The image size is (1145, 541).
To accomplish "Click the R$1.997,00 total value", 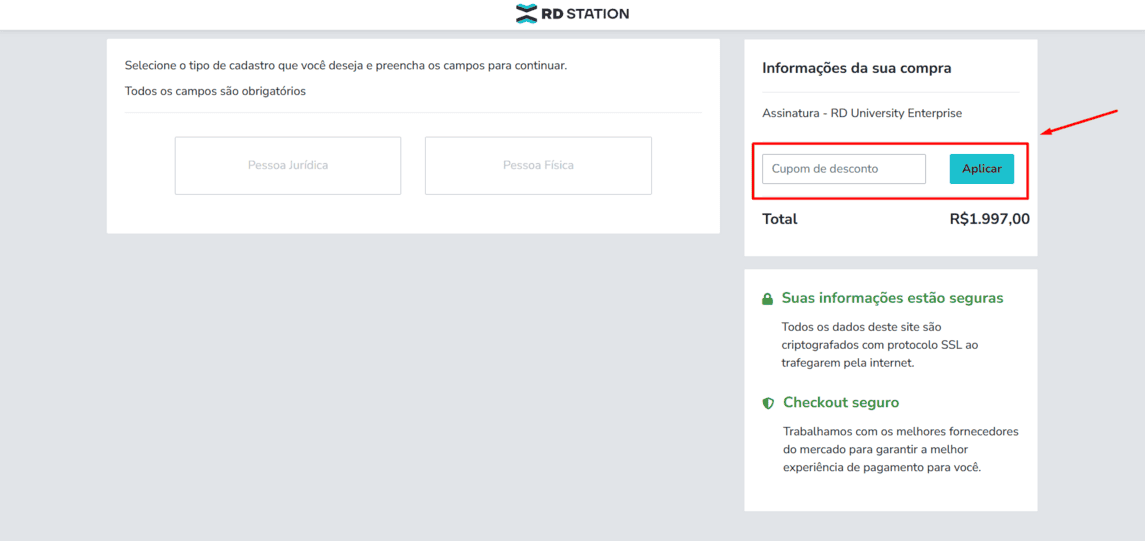I will [989, 219].
